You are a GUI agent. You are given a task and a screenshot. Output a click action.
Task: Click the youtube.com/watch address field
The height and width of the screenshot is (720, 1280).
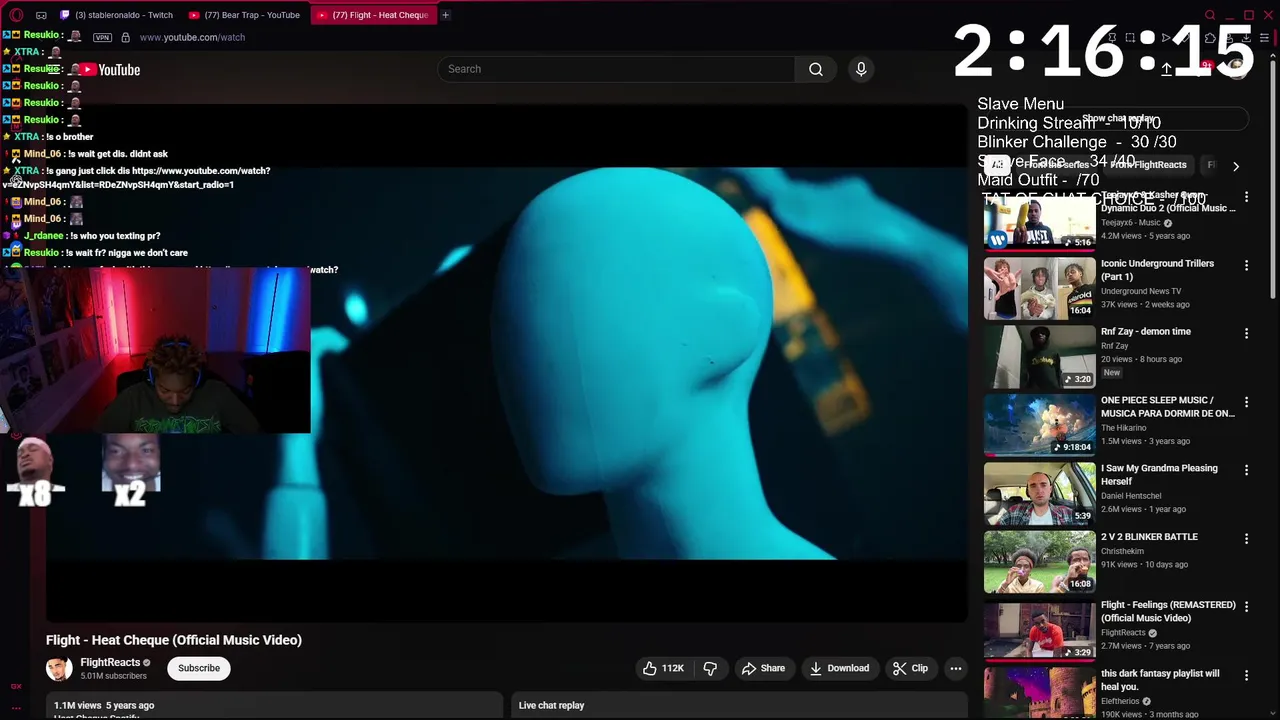(x=192, y=37)
